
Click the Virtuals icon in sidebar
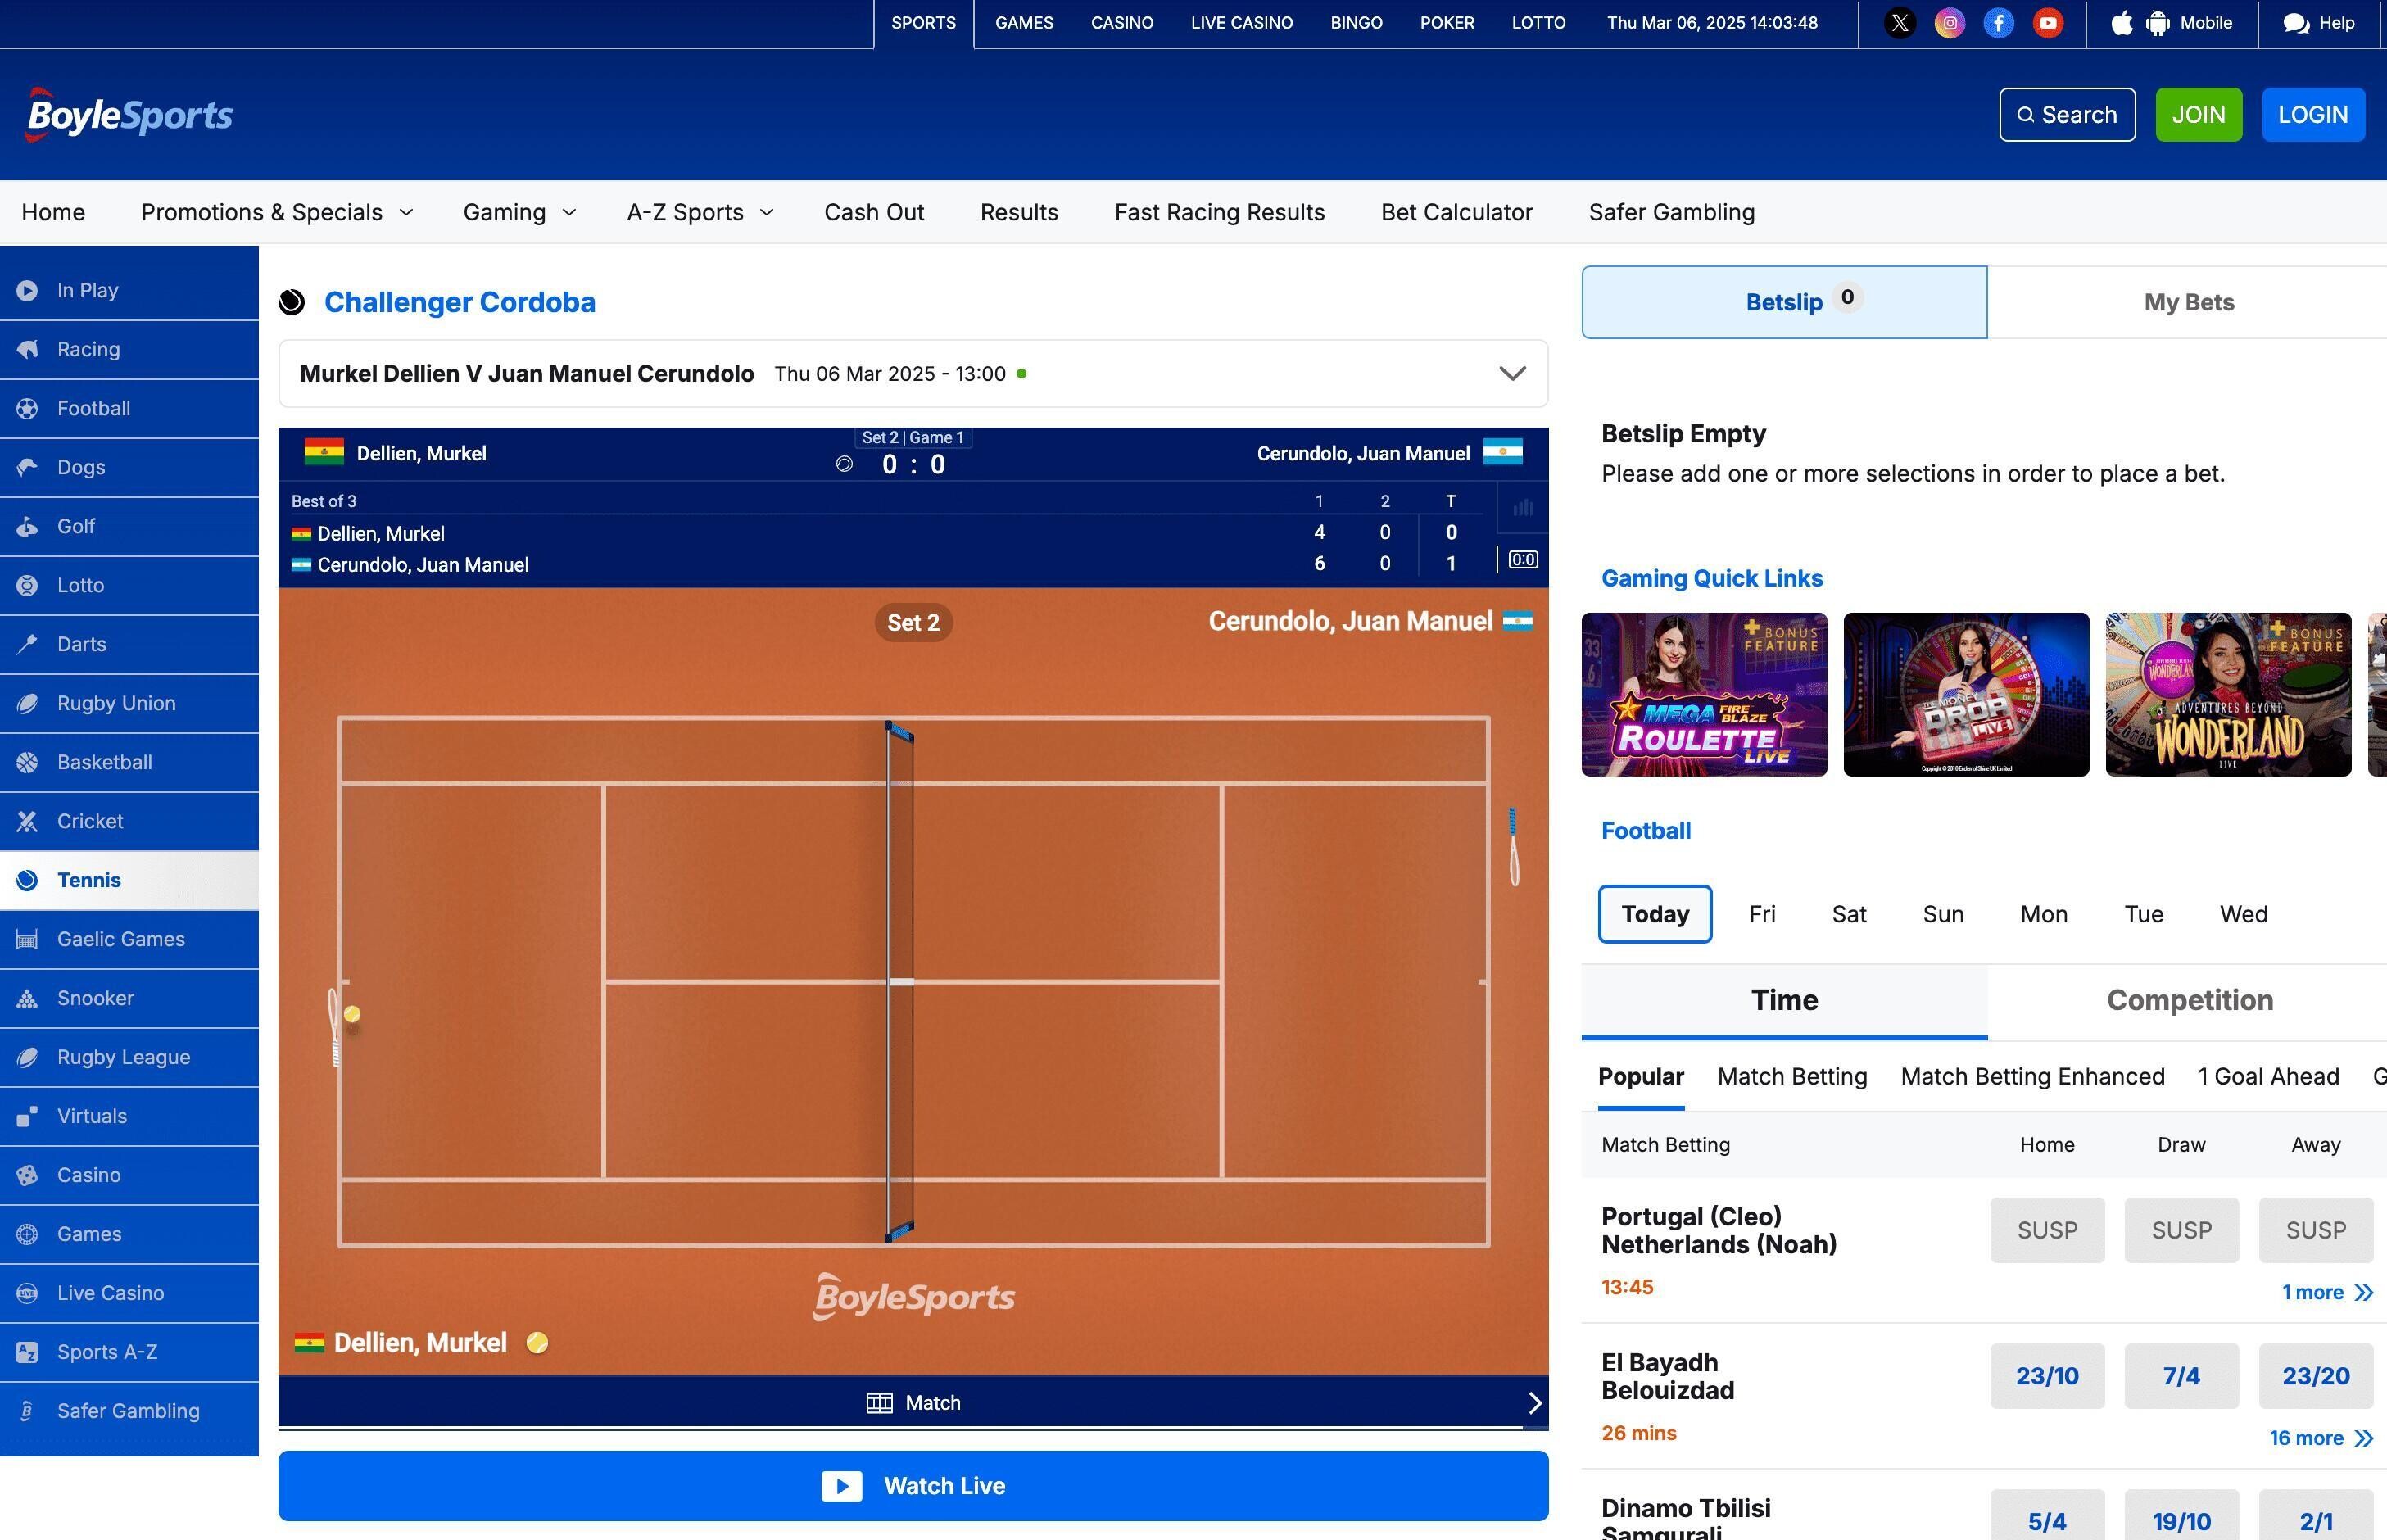tap(27, 1116)
